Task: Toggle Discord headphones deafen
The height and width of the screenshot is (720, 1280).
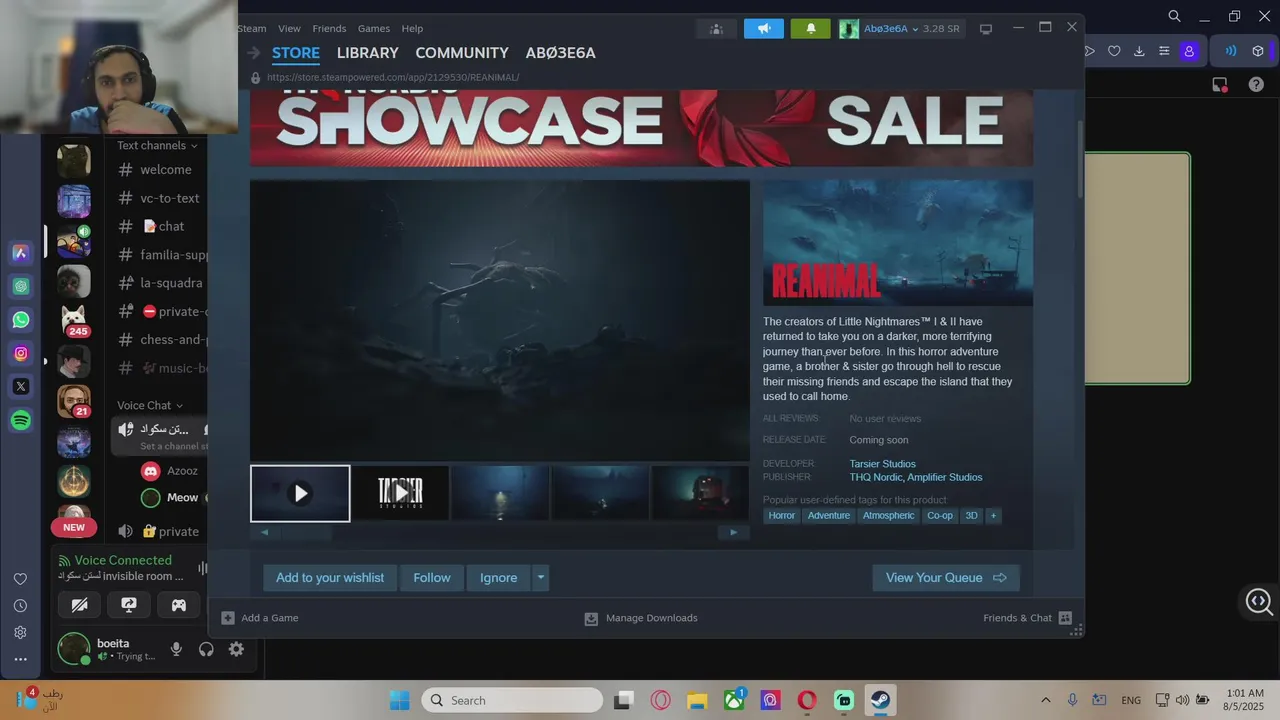Action: pos(206,649)
